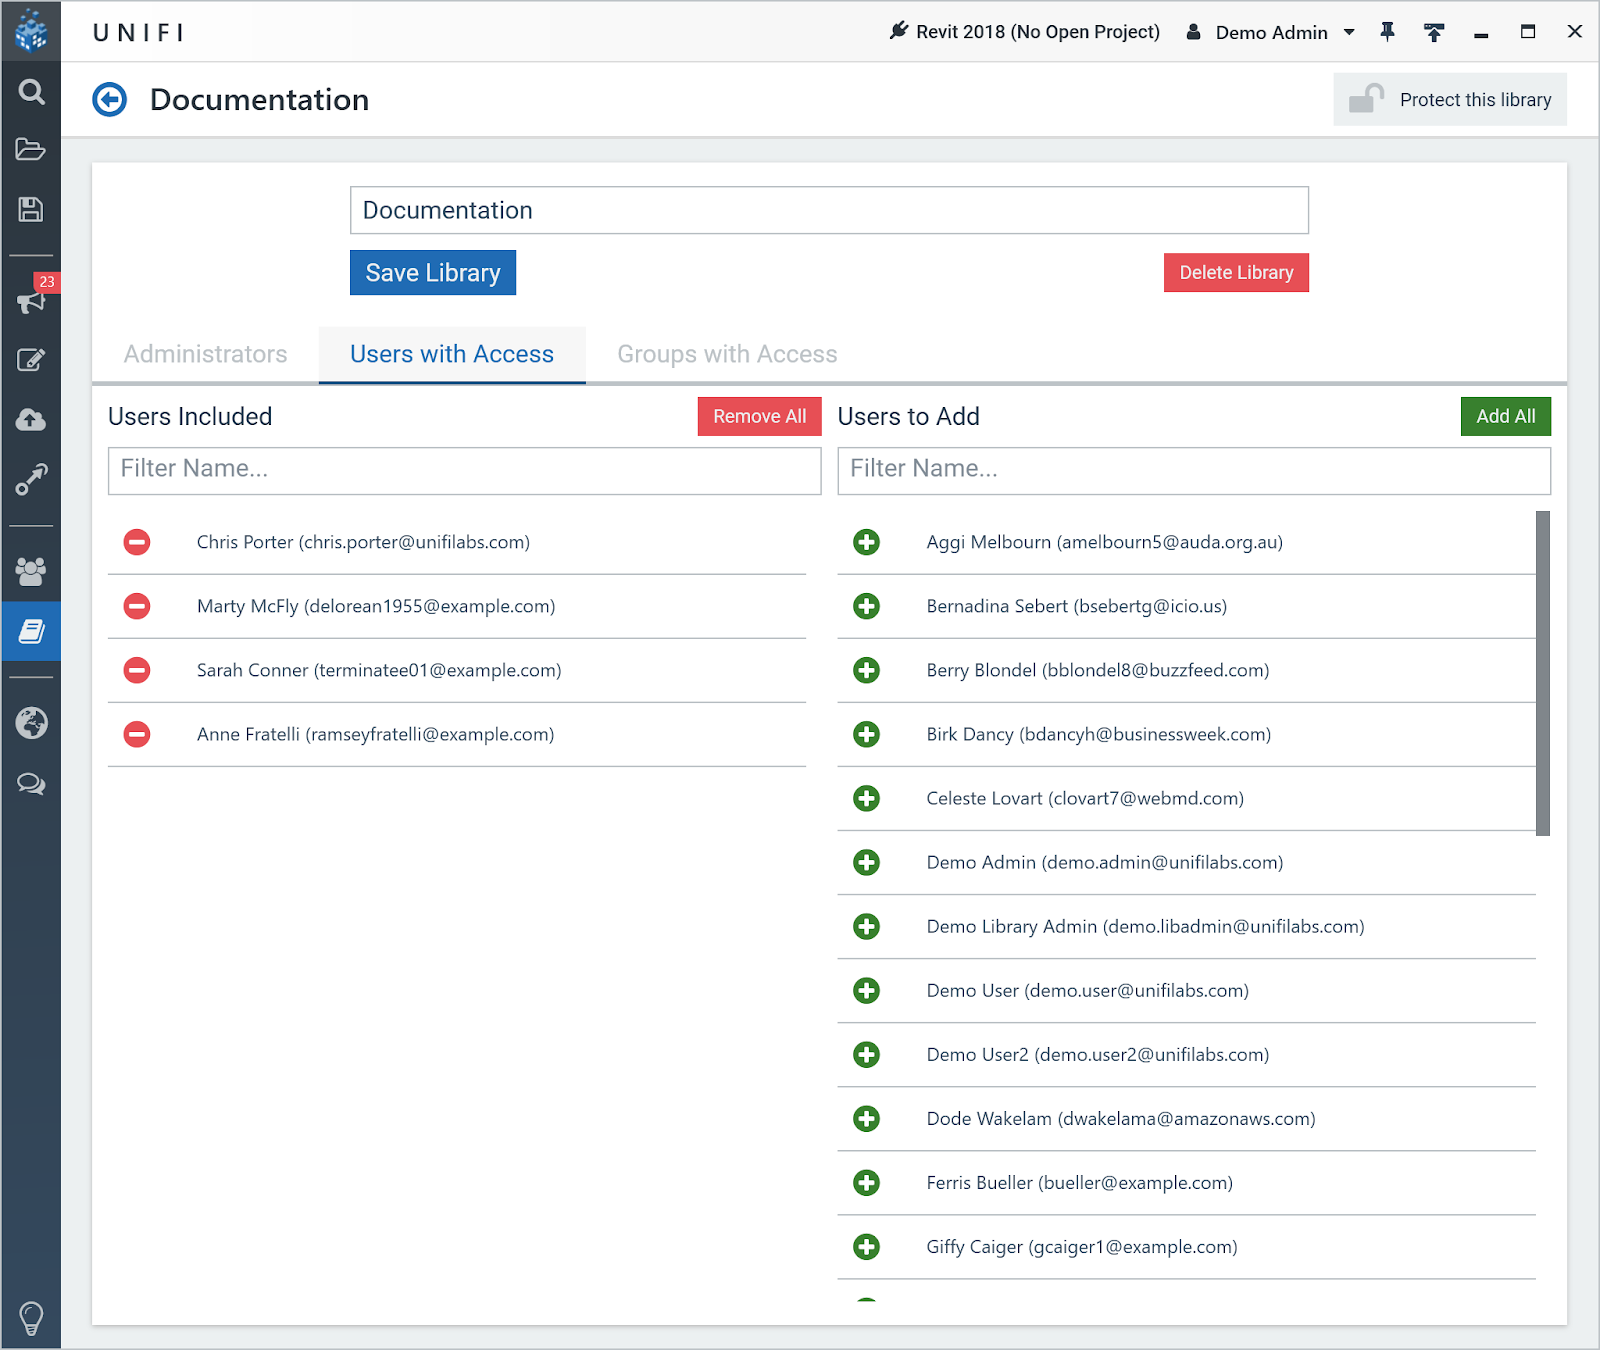
Task: Add Aggi Melbourn with green plus icon
Action: click(866, 542)
